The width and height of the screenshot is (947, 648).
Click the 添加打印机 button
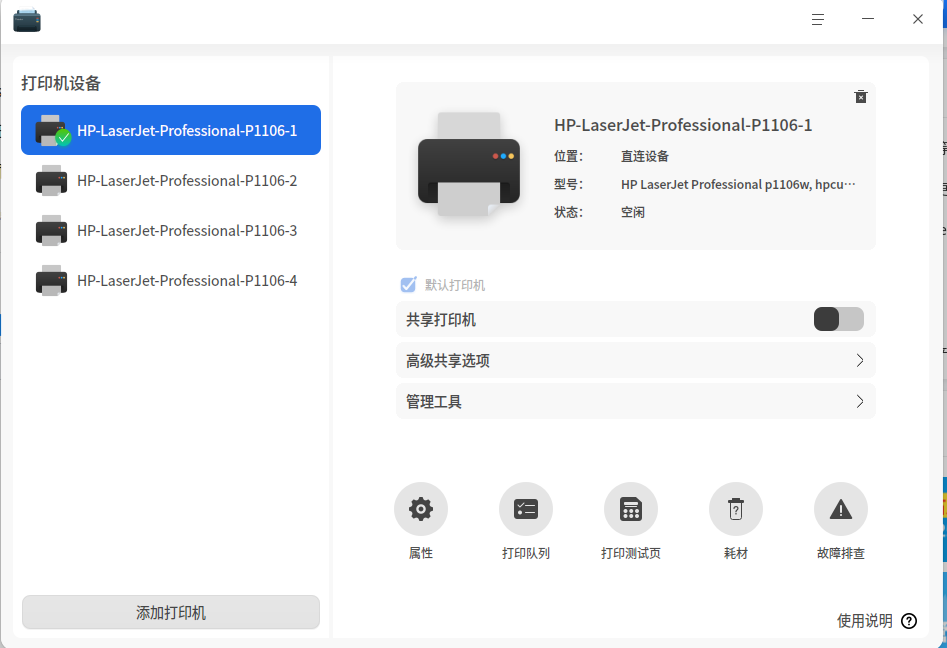(x=171, y=612)
